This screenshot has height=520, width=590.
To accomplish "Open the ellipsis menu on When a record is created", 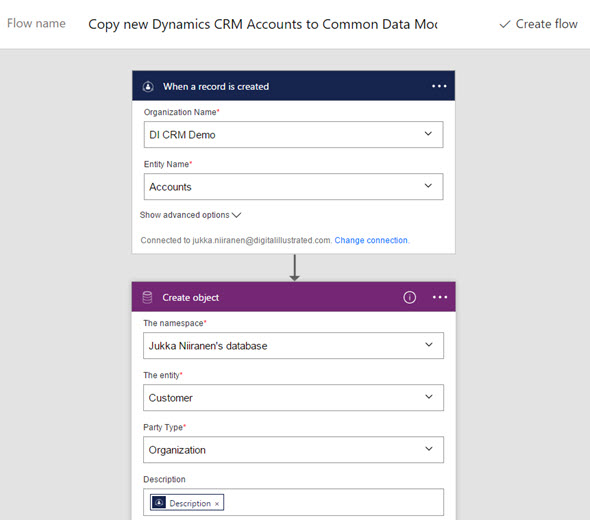I will tap(439, 86).
